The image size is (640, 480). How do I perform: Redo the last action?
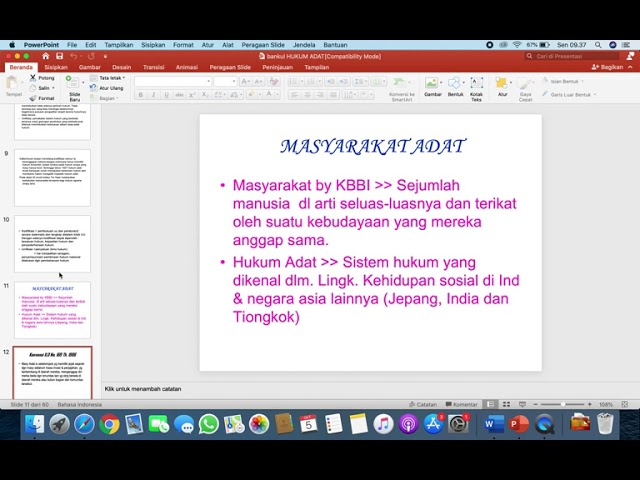click(91, 56)
